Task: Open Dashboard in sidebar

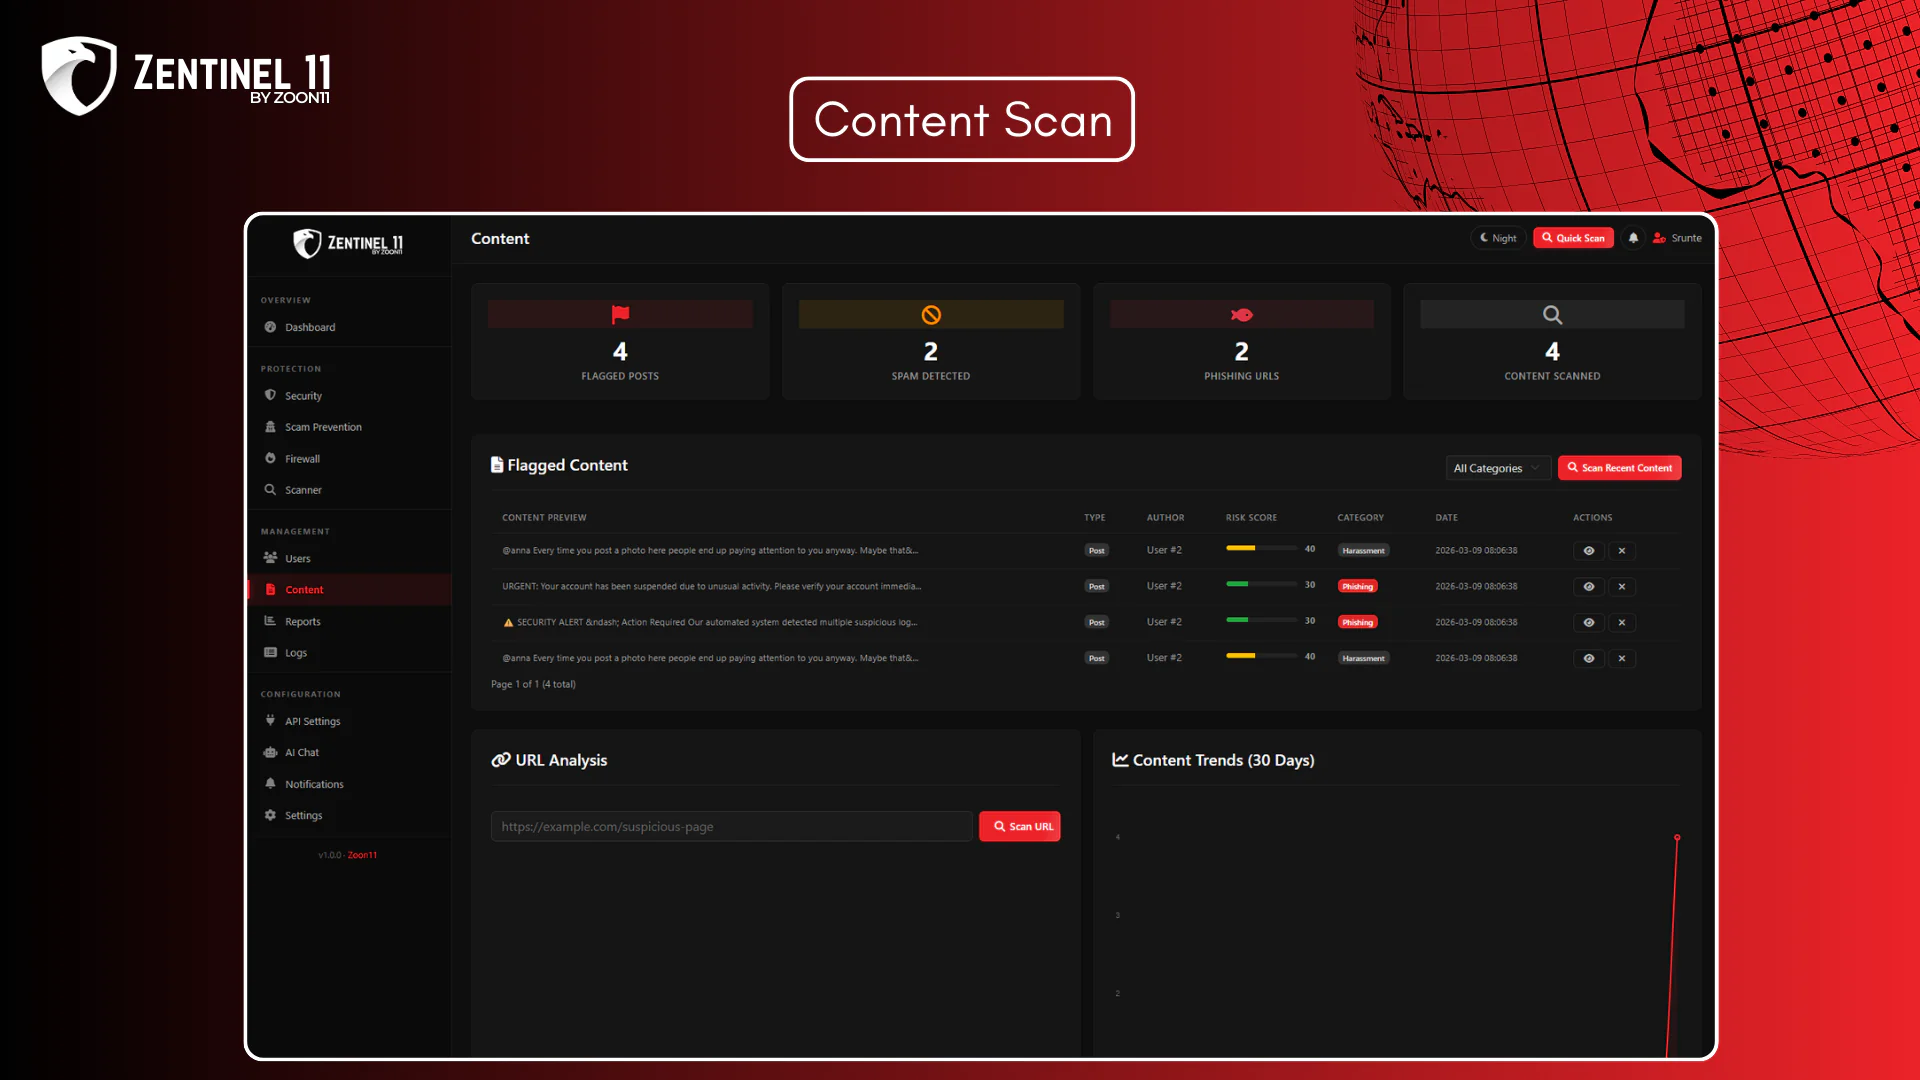Action: point(349,327)
